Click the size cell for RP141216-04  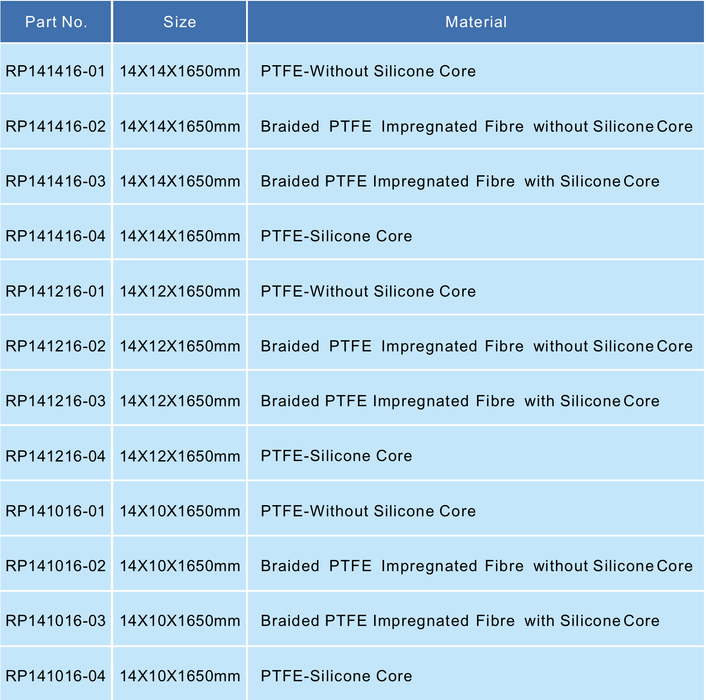180,456
